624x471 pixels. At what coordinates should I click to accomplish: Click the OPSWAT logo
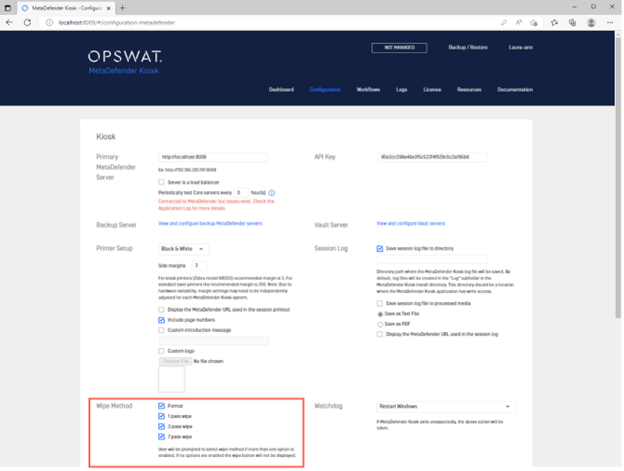coord(125,57)
